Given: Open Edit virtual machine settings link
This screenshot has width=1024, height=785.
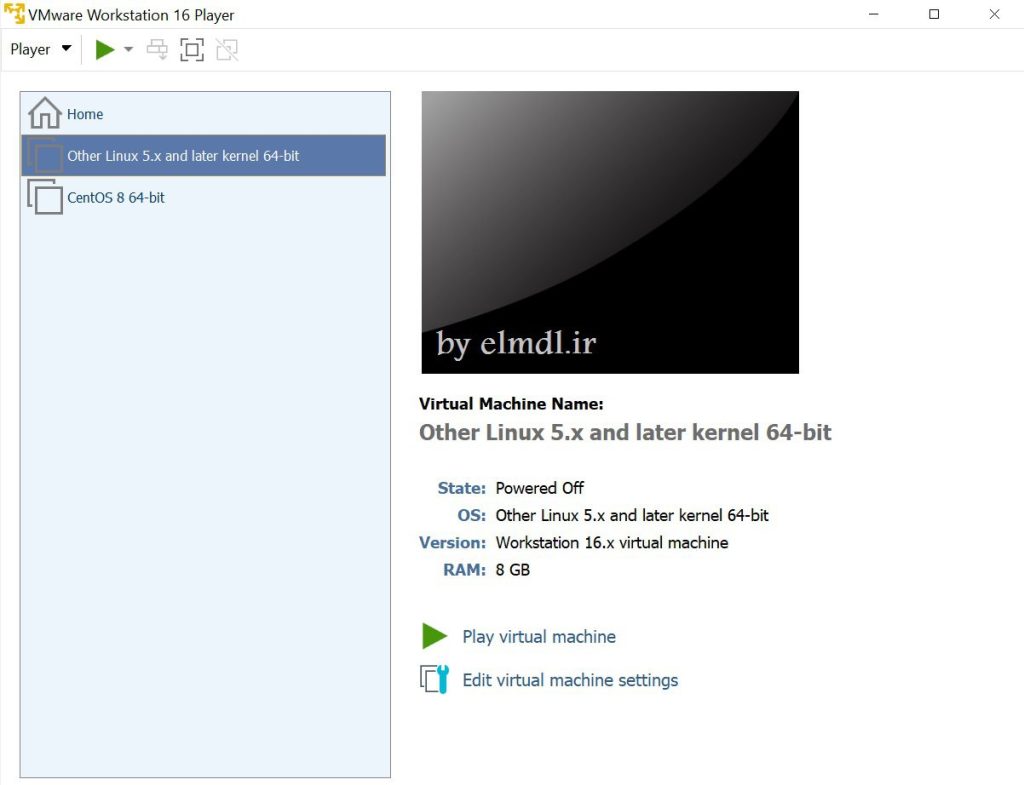Looking at the screenshot, I should [570, 680].
